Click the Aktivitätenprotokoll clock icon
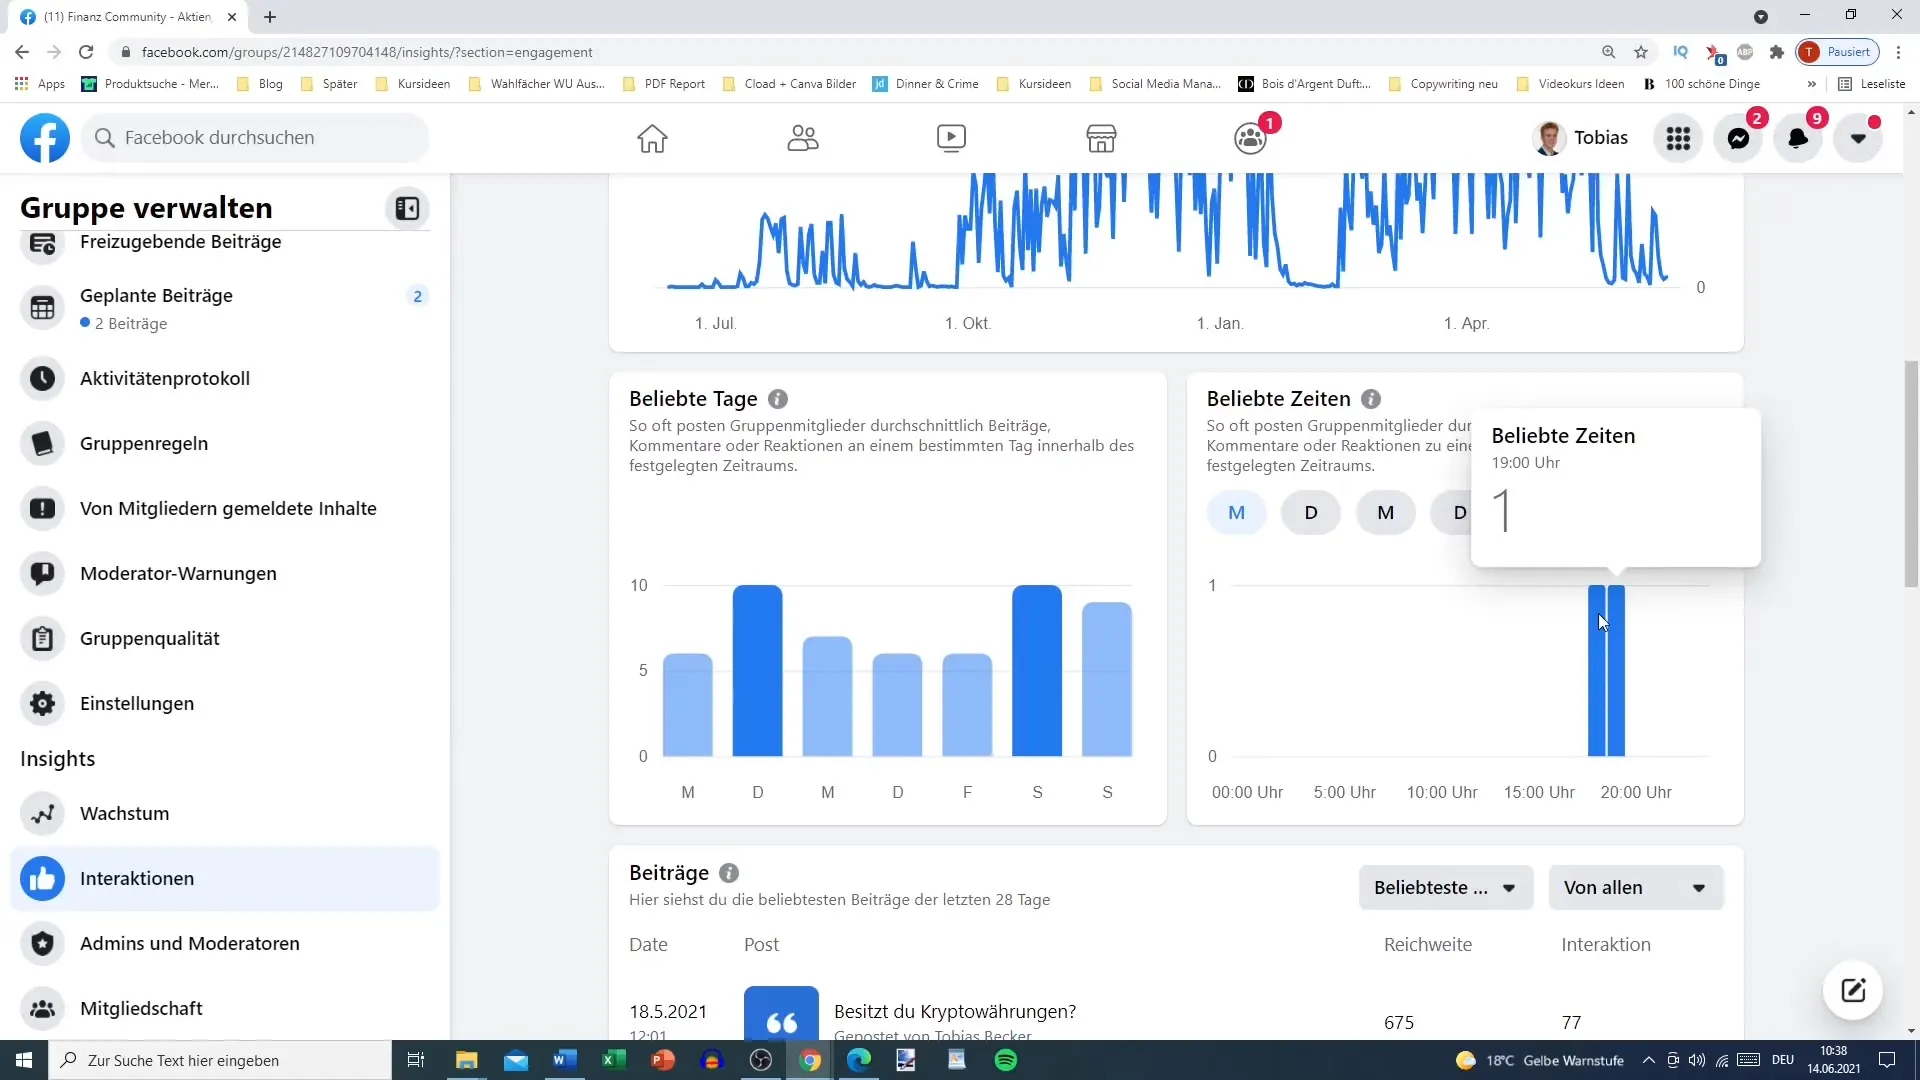The width and height of the screenshot is (1920, 1080). point(44,378)
